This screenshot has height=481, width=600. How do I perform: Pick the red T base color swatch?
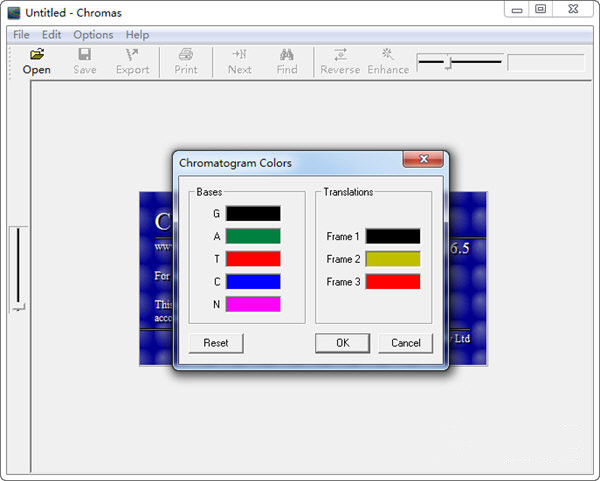pyautogui.click(x=253, y=259)
